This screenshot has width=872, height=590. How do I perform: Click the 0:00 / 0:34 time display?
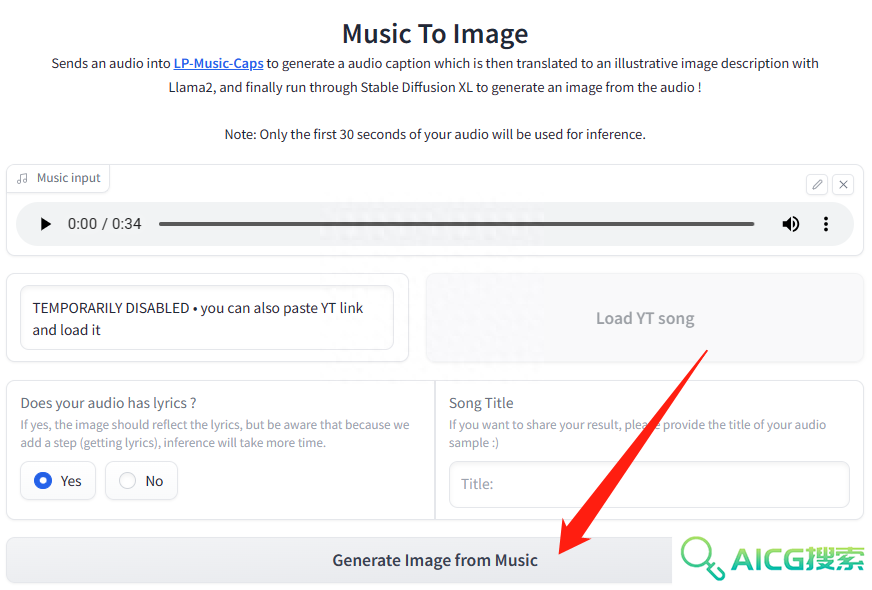pyautogui.click(x=105, y=224)
